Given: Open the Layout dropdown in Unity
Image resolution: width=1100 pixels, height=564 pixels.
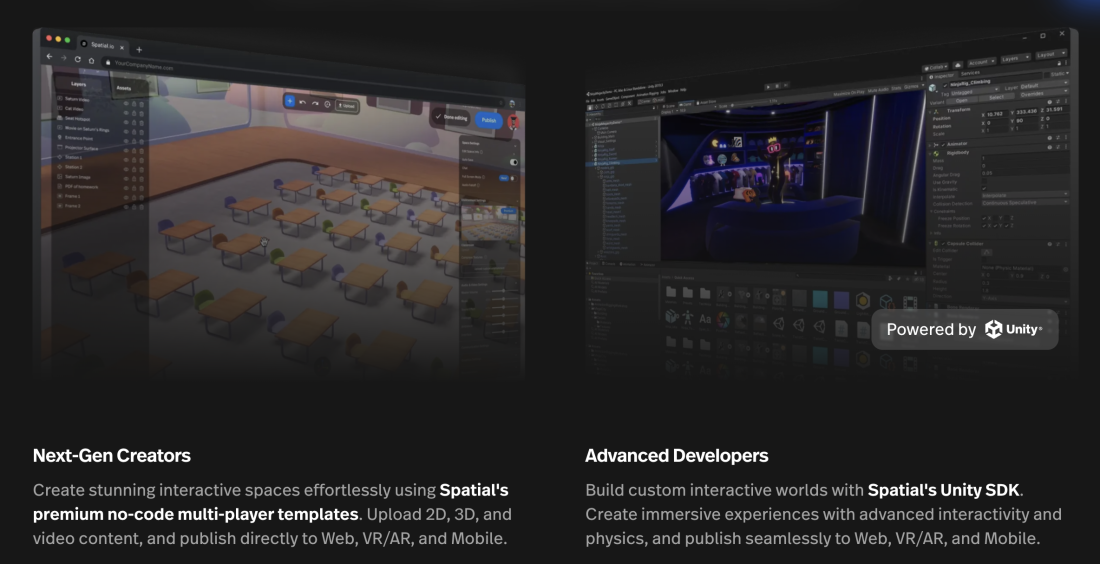Looking at the screenshot, I should click(1052, 54).
